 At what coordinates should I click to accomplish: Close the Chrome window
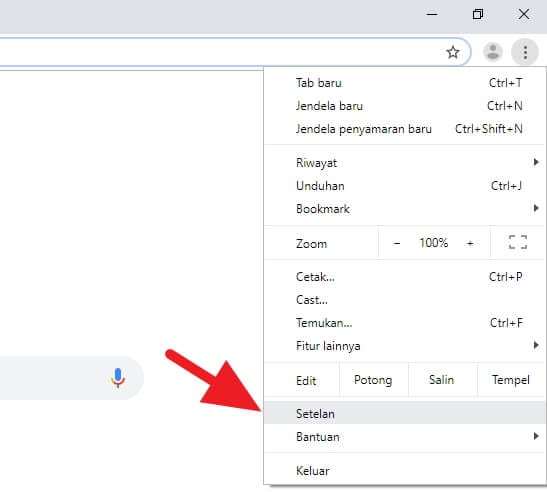pos(524,15)
